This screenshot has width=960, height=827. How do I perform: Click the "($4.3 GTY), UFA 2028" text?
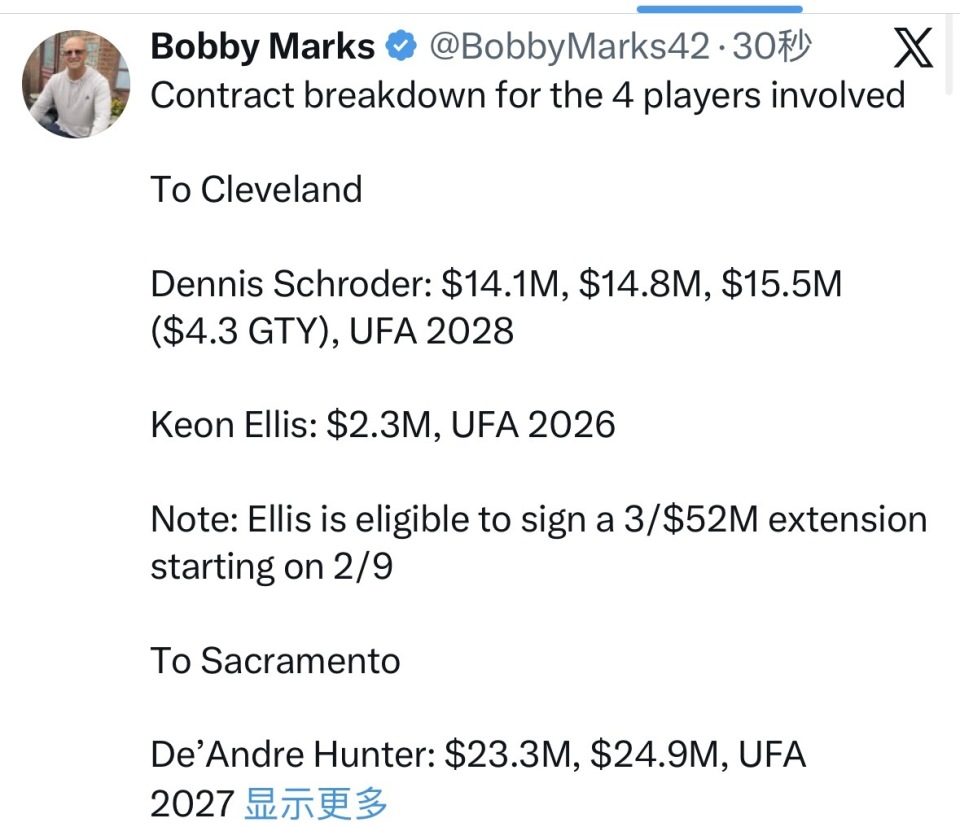pos(332,331)
